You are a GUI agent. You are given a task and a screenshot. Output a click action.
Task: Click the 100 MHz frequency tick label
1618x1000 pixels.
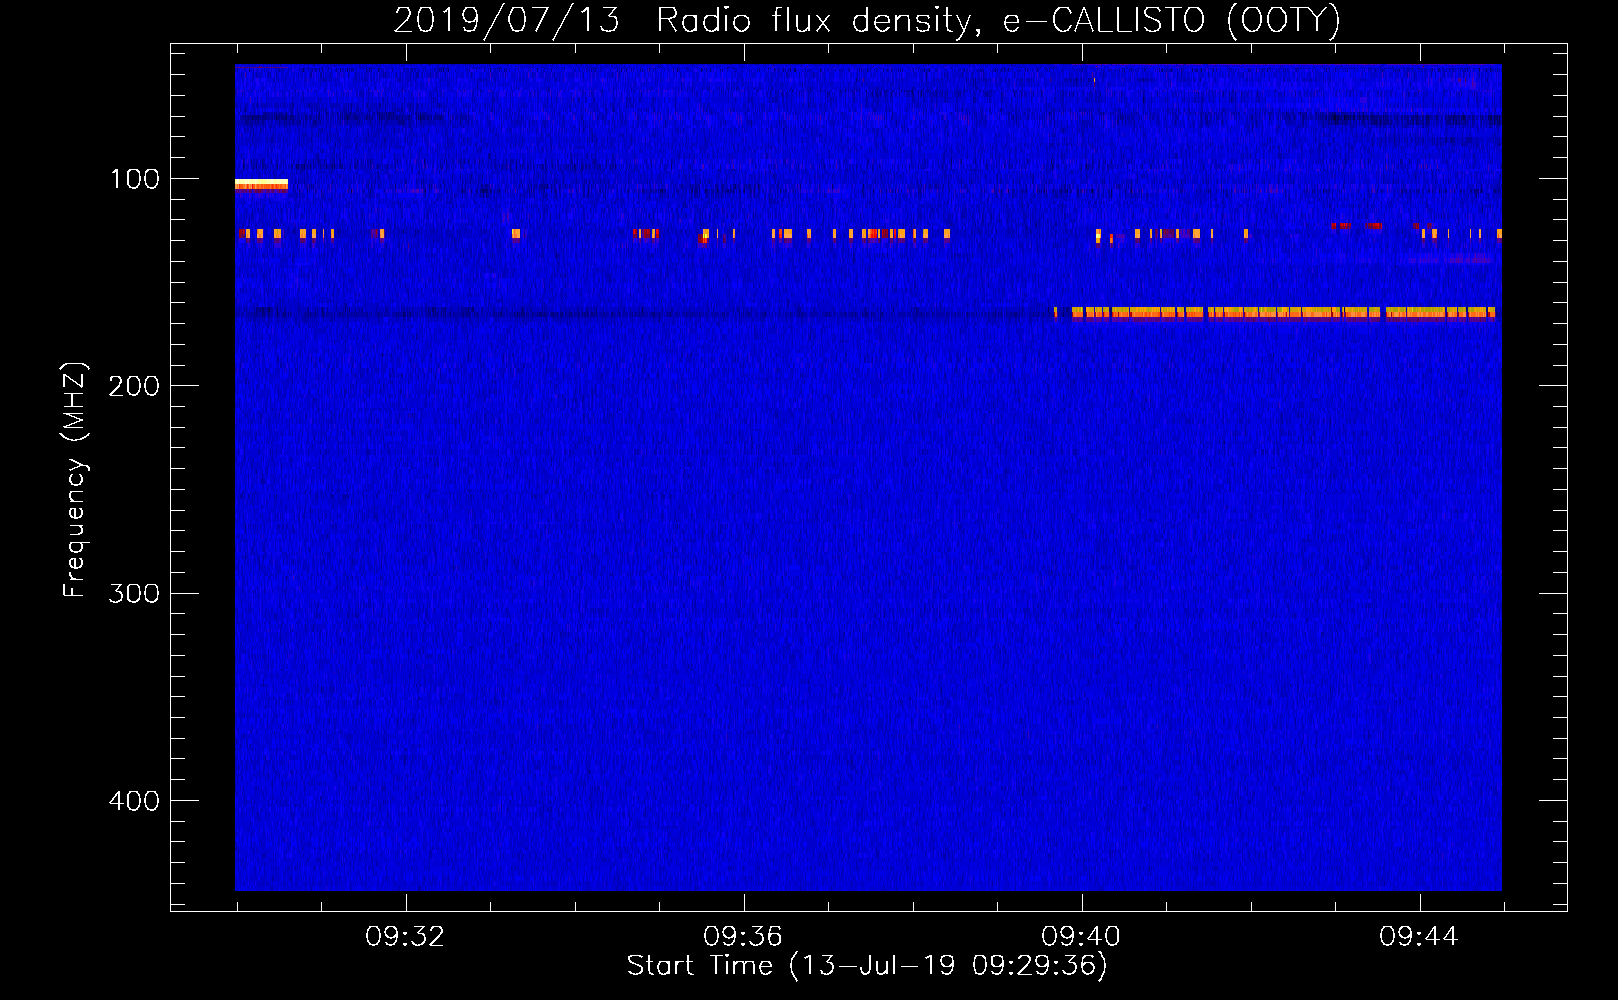(134, 179)
